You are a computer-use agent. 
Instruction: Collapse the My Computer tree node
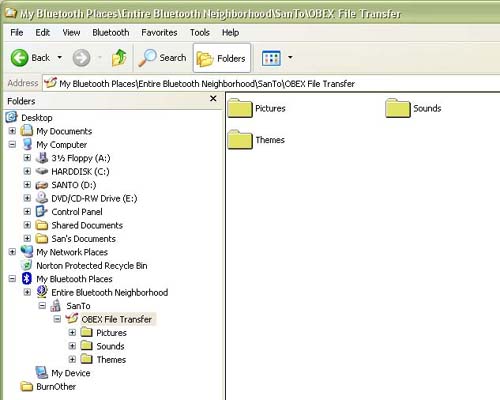(x=12, y=144)
